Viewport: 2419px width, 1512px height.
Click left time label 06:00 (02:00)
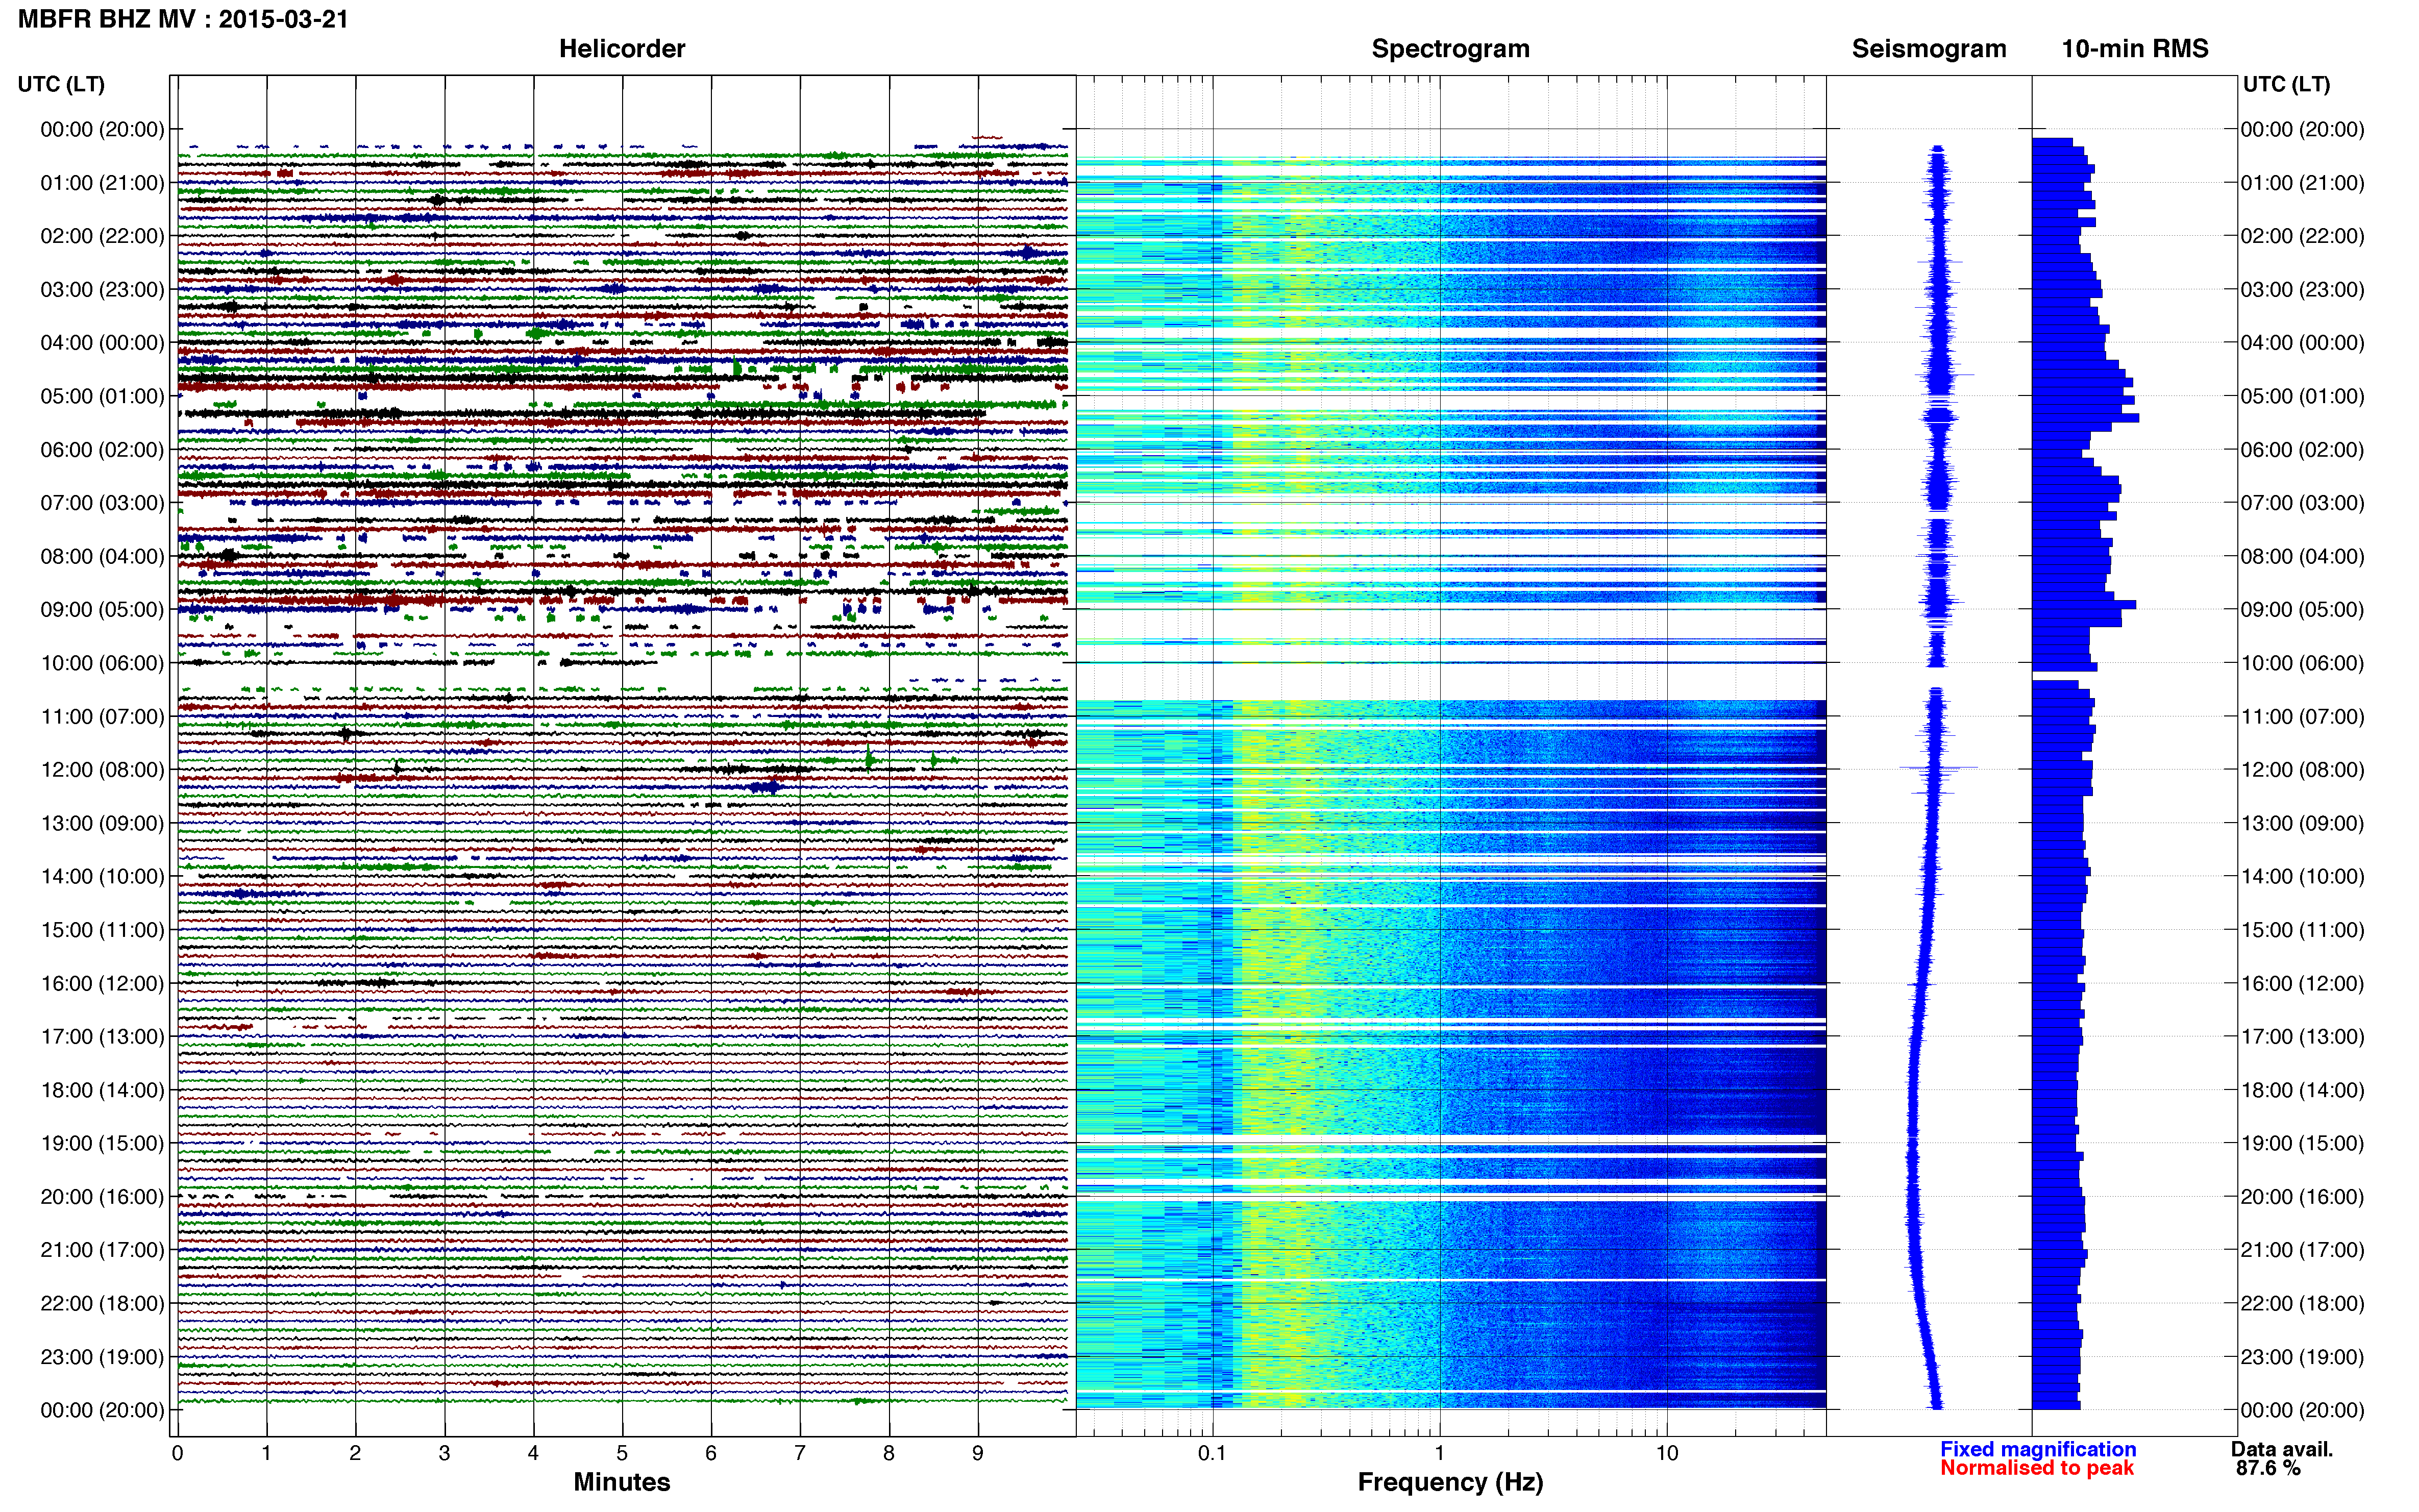click(x=102, y=450)
